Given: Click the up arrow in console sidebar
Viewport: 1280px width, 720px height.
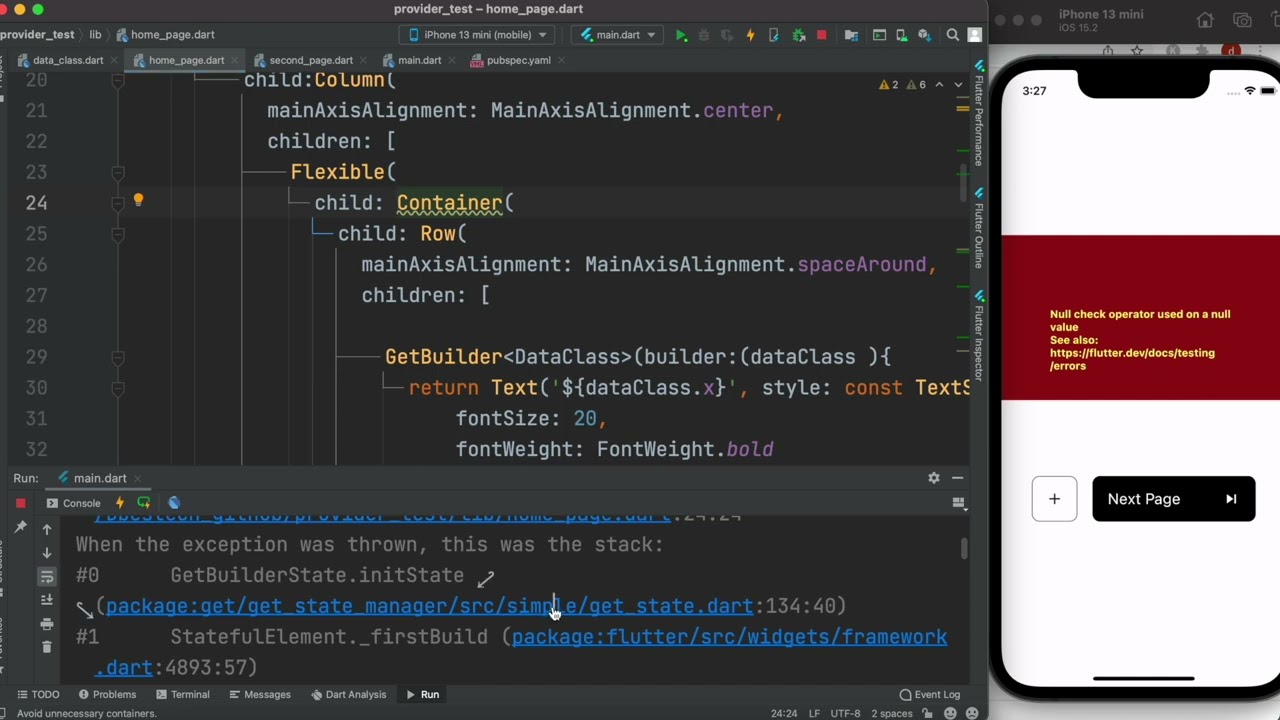Looking at the screenshot, I should (47, 529).
